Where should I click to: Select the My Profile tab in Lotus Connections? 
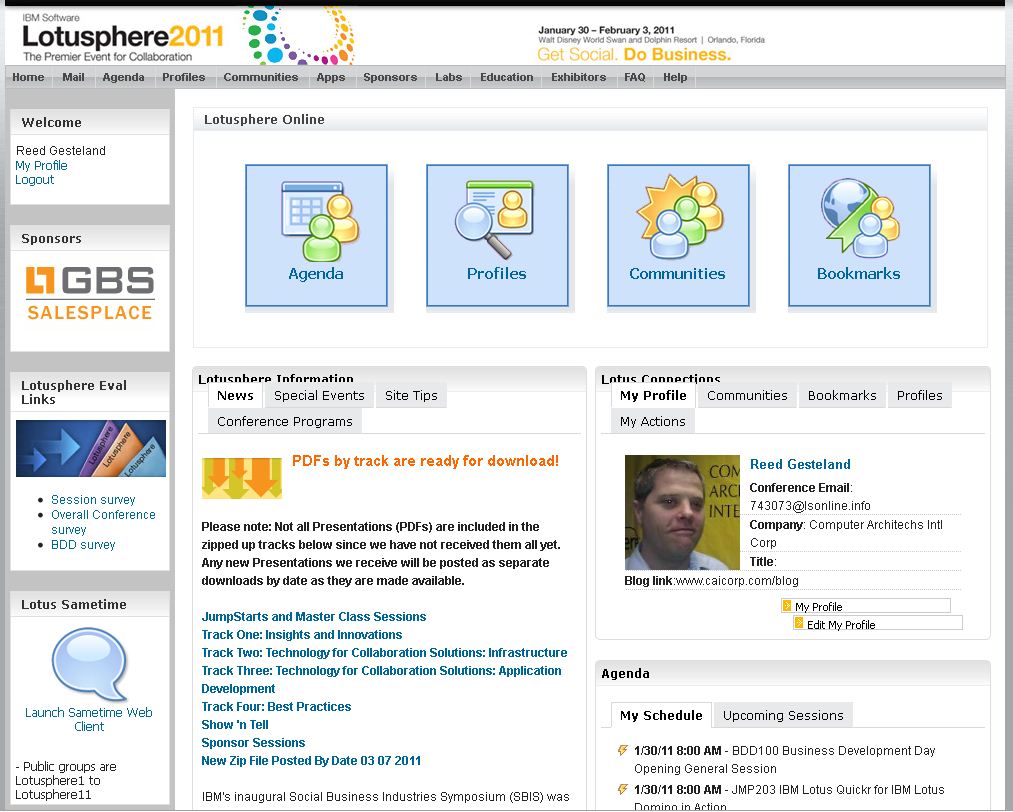[x=653, y=395]
